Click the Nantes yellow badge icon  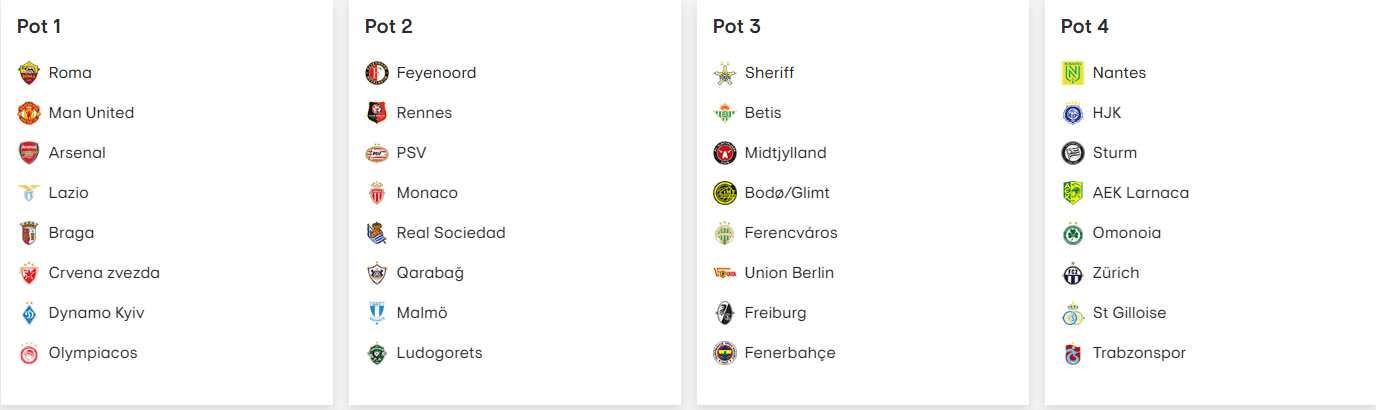(1072, 73)
